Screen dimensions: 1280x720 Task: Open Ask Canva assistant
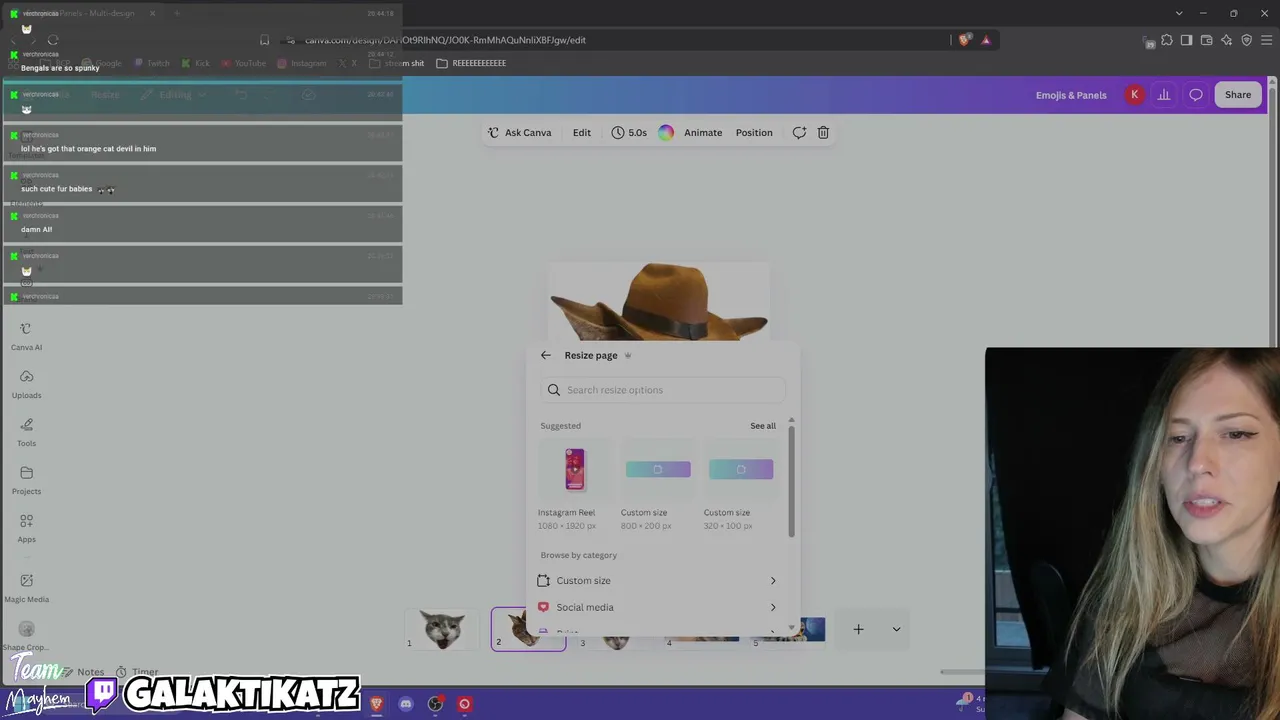pos(519,133)
